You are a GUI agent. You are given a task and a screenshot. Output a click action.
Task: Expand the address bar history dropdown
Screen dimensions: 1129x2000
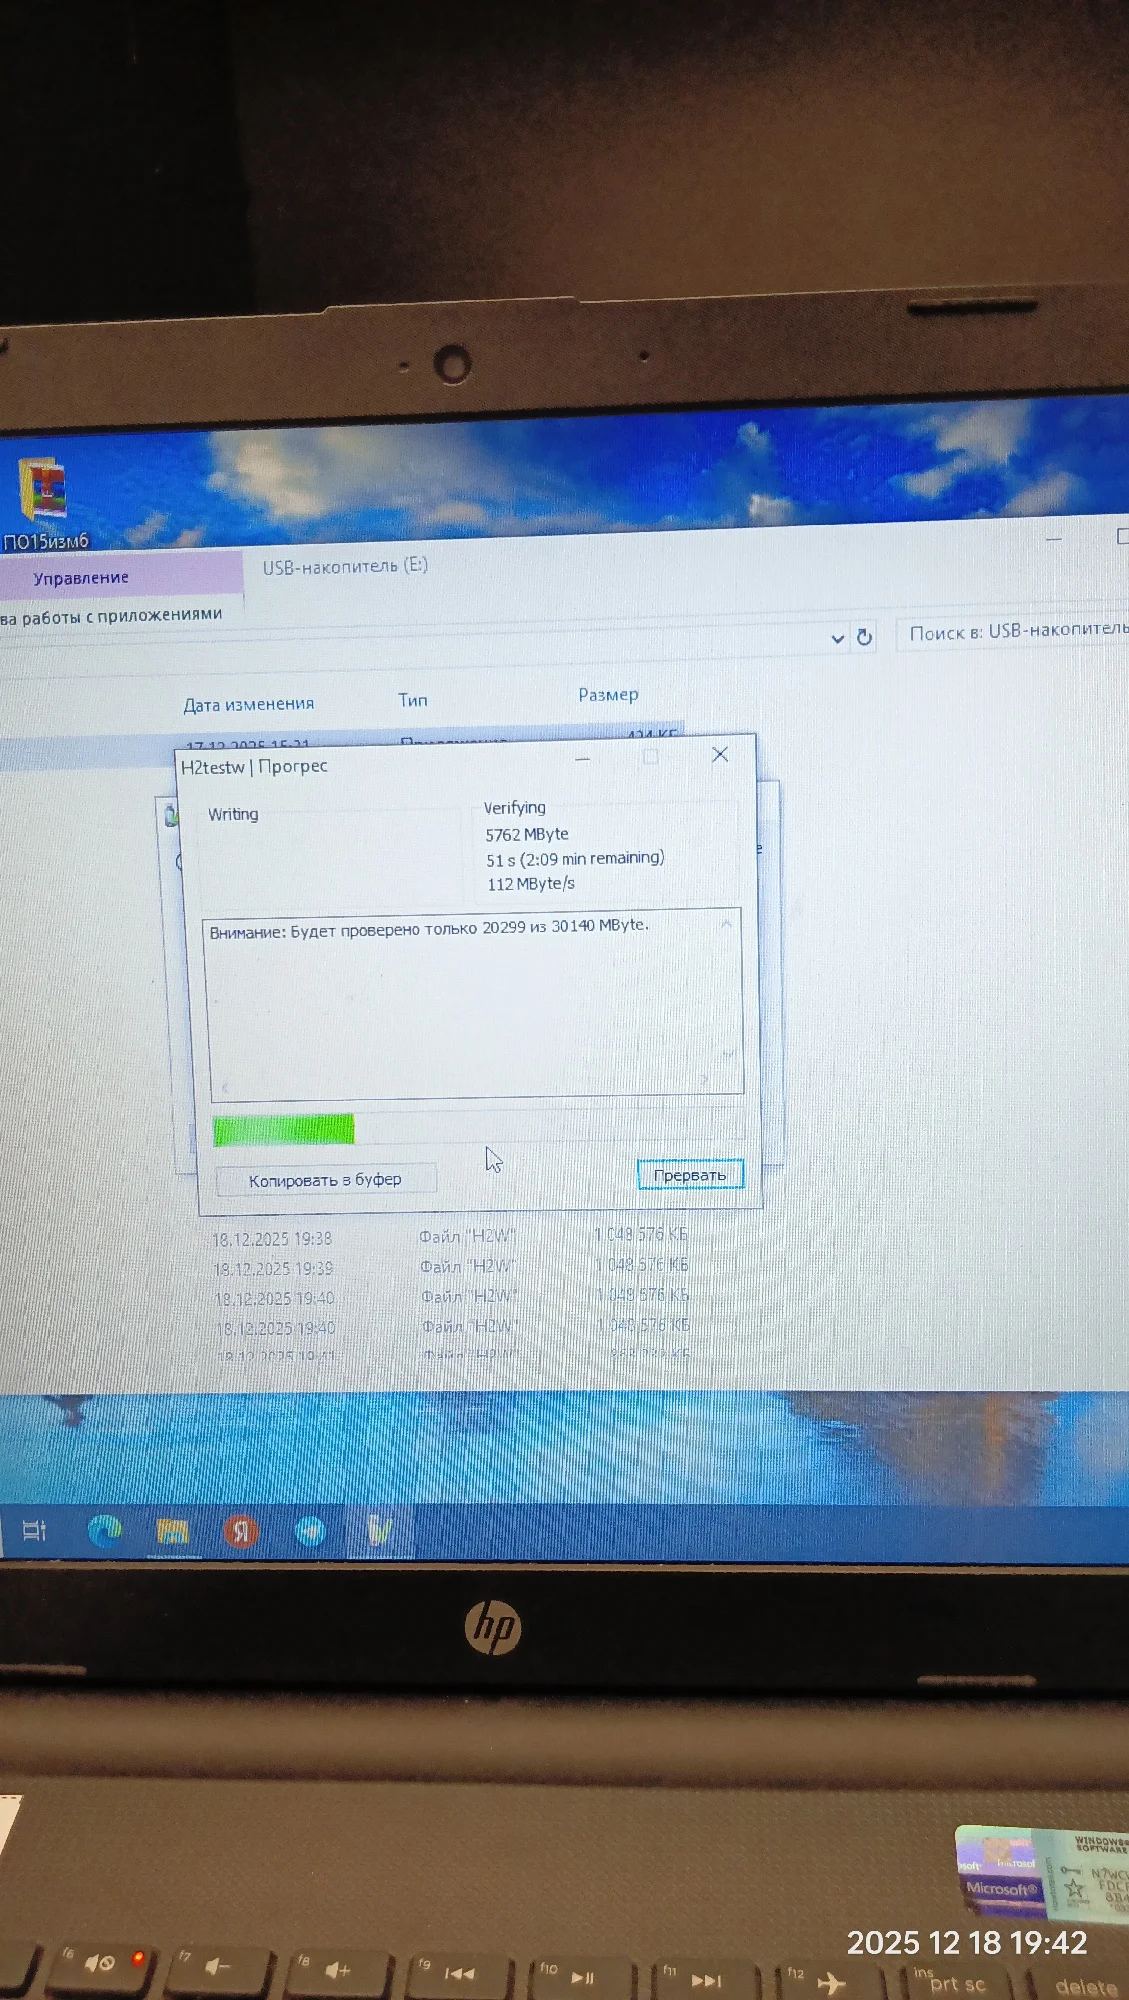(838, 638)
